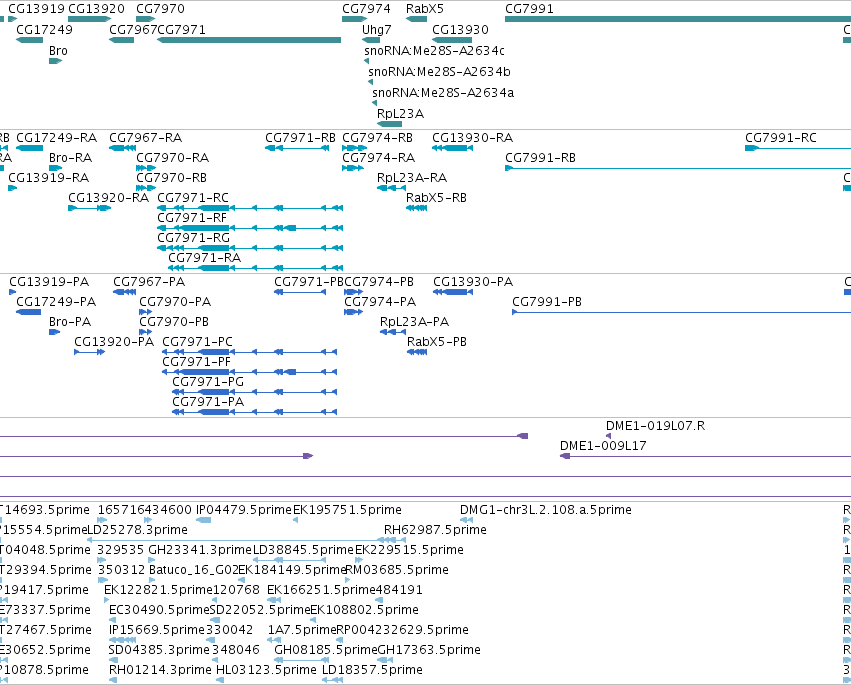This screenshot has width=851, height=685.
Task: Click EST Batuco_16_G02 label
Action: [x=194, y=570]
